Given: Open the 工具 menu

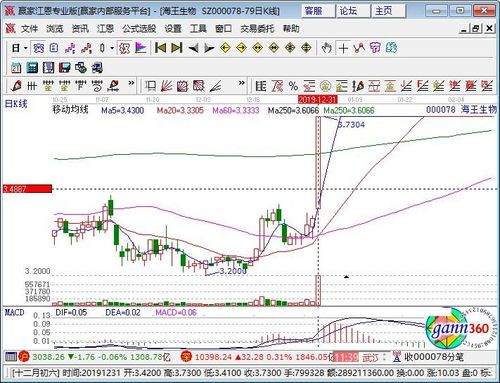Looking at the screenshot, I should (198, 29).
